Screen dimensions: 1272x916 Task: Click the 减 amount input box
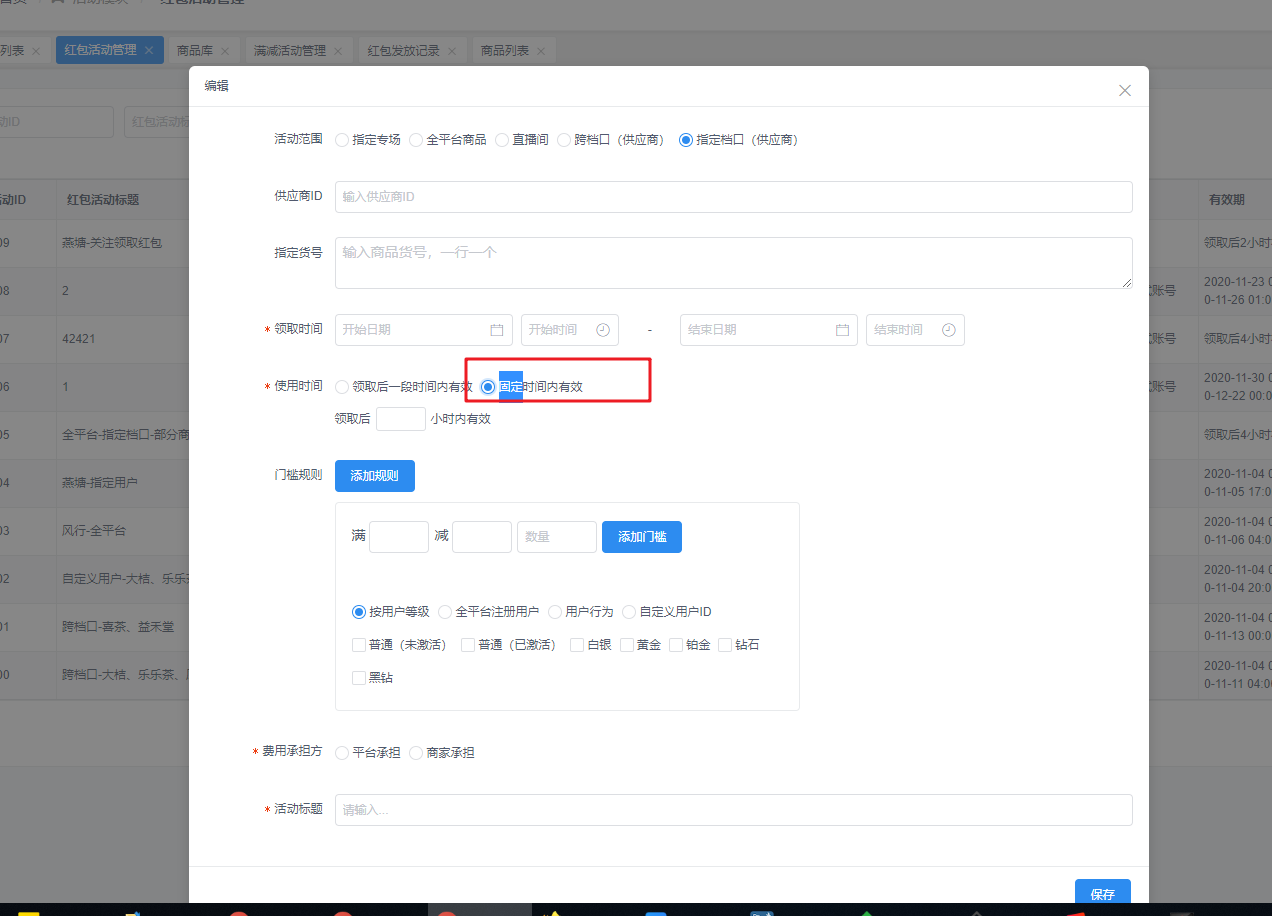tap(482, 537)
